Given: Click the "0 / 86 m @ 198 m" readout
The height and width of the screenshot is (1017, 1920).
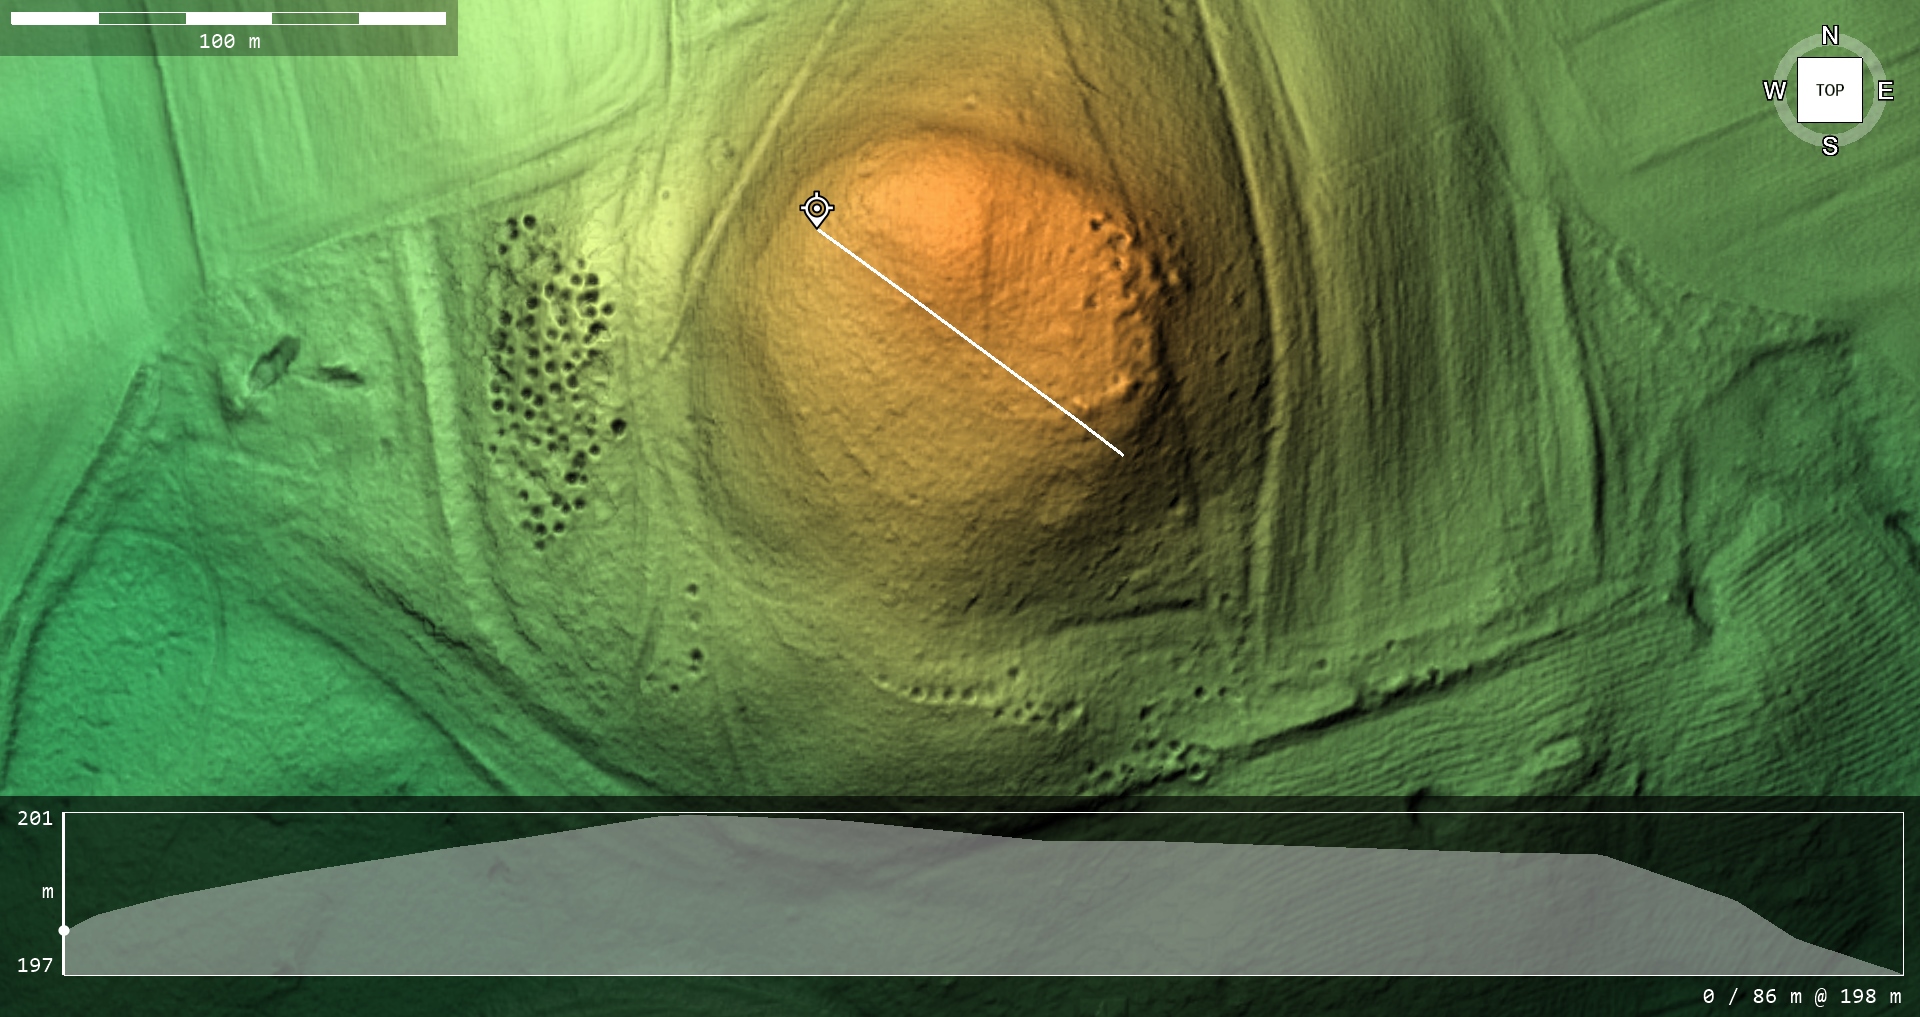Looking at the screenshot, I should (1801, 996).
